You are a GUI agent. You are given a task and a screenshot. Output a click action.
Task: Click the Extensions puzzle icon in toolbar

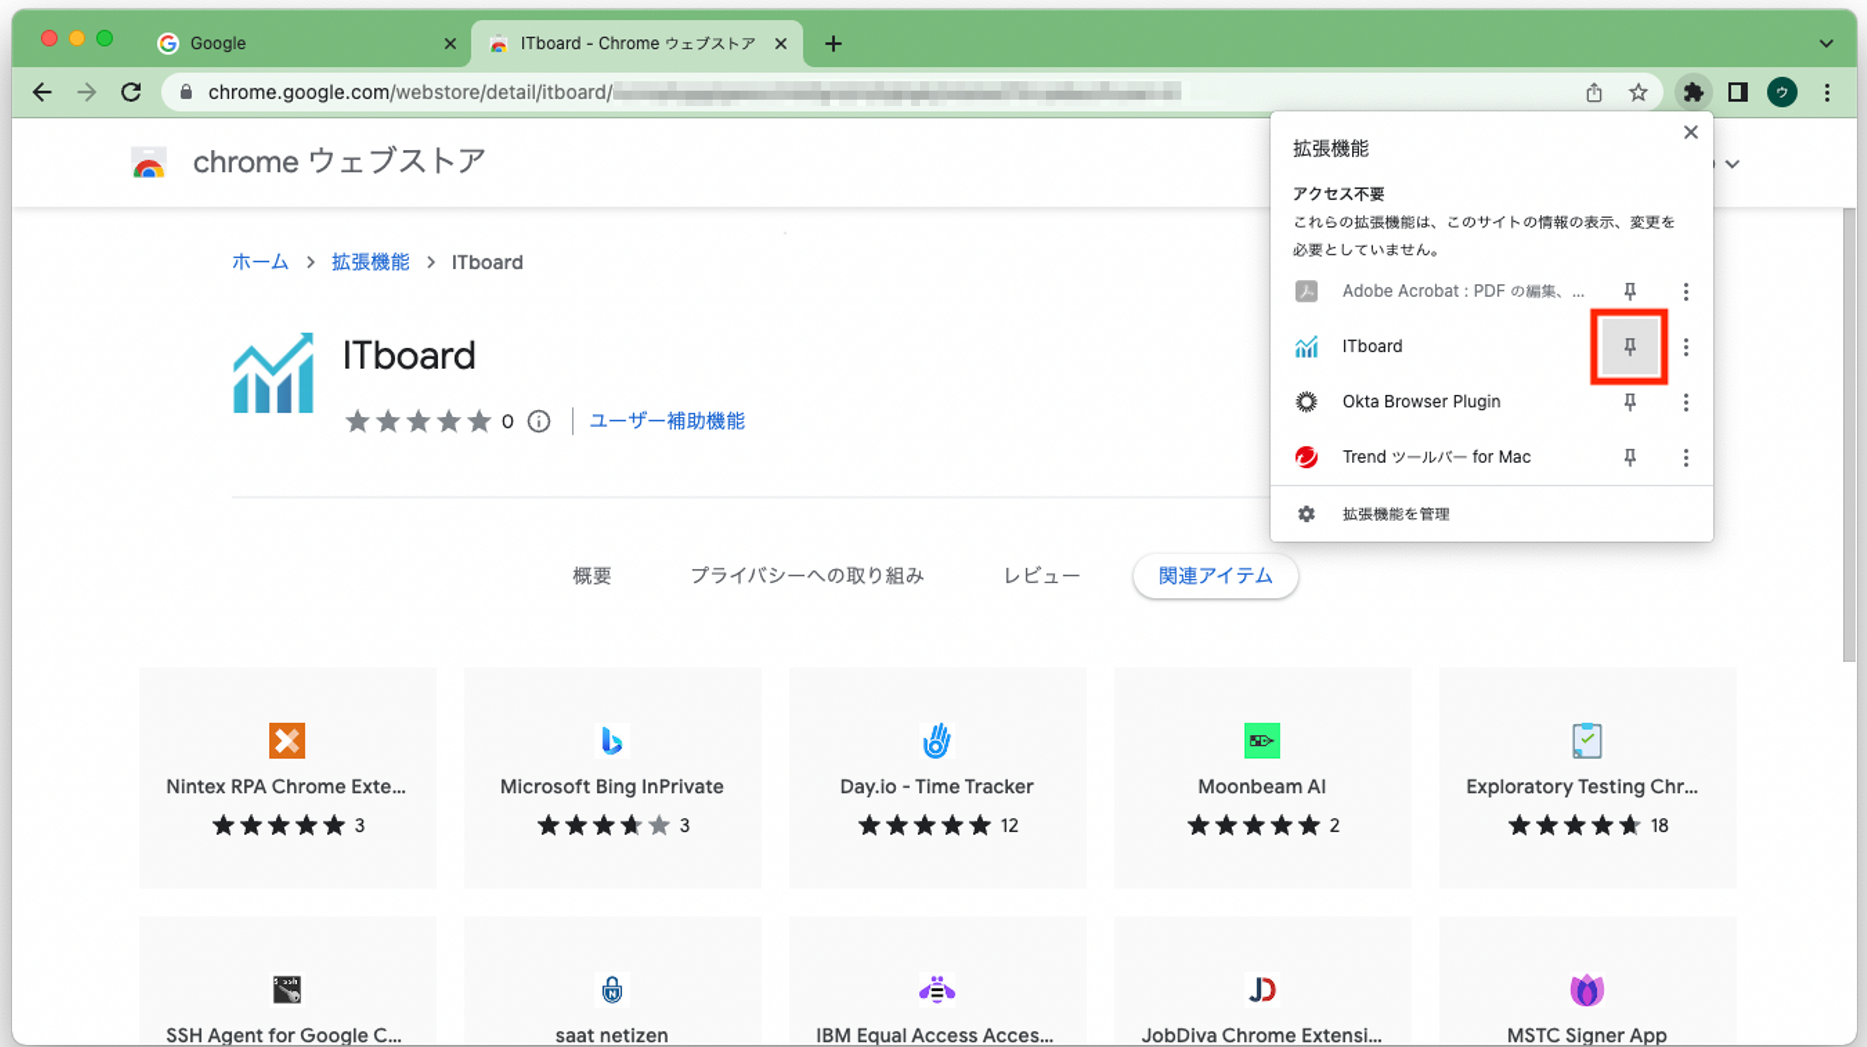coord(1692,92)
